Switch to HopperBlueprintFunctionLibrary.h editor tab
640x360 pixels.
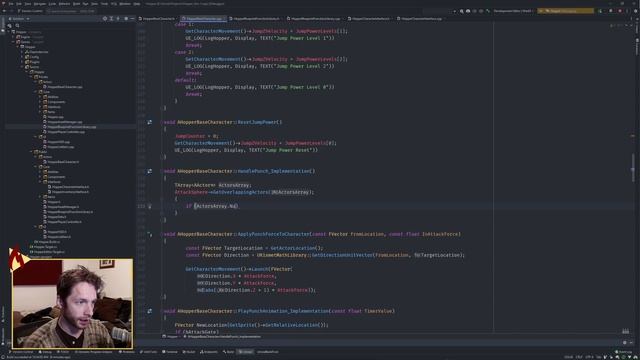point(256,19)
